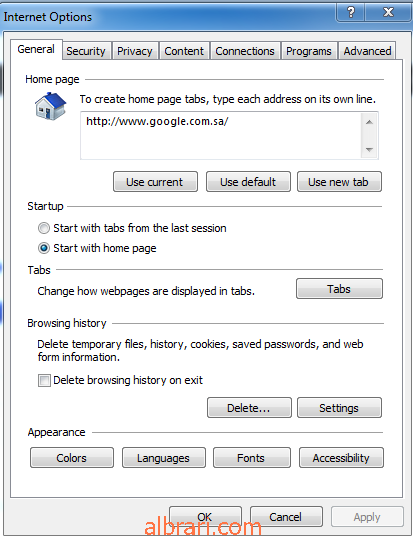Confirm the dialog with the OK button

tap(205, 517)
